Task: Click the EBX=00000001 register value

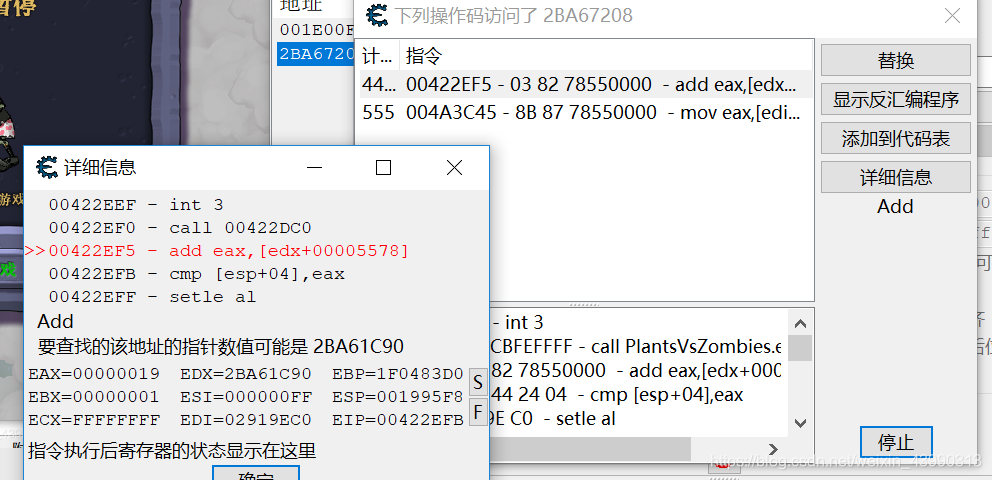Action: tap(94, 397)
